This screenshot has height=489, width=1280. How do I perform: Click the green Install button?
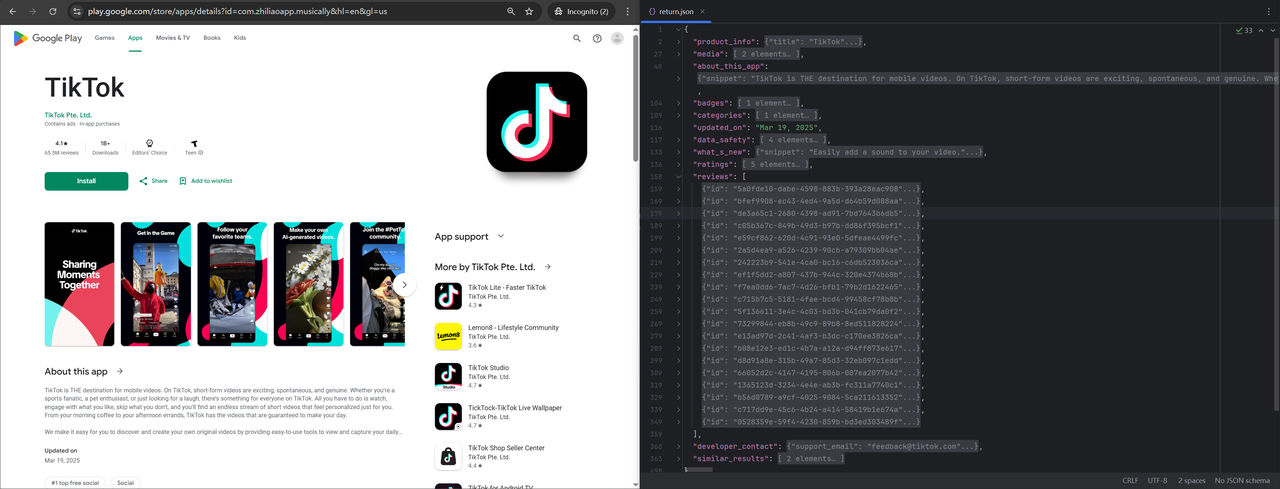86,181
